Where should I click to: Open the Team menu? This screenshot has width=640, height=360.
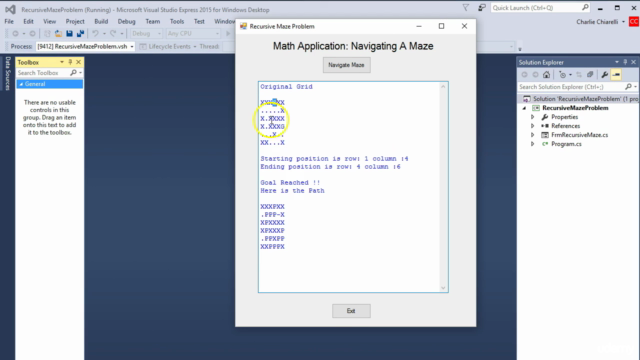click(x=153, y=21)
